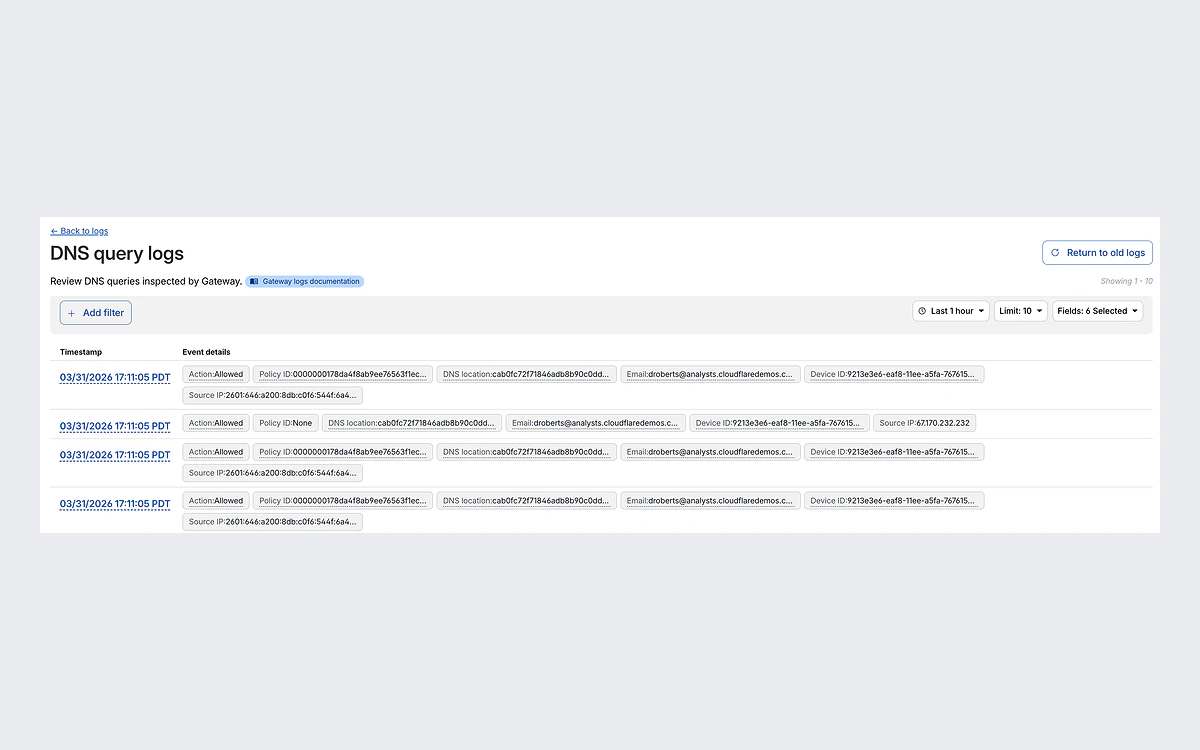Screen dimensions: 1200x750
Task: Click the Add filter button
Action: 96,313
